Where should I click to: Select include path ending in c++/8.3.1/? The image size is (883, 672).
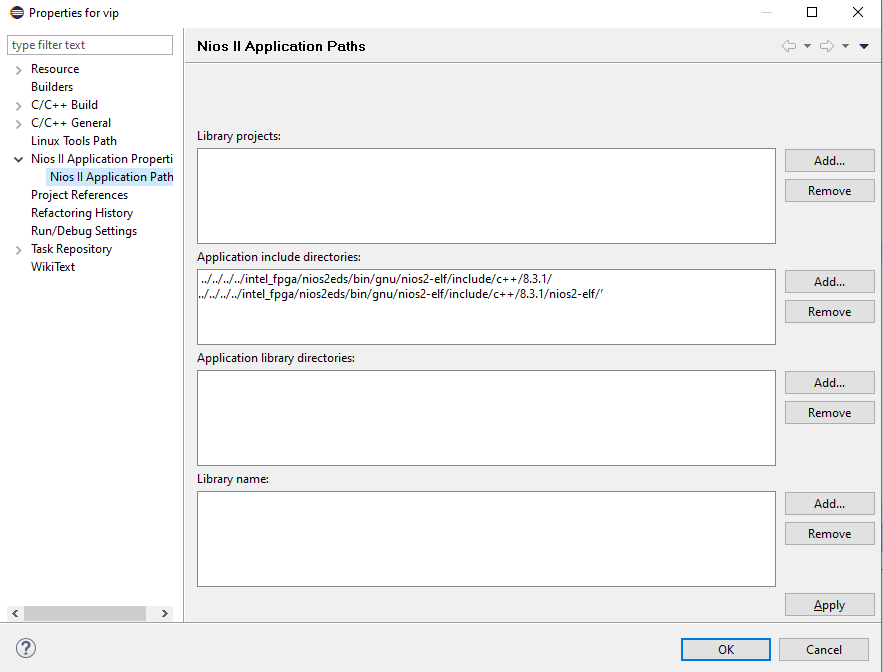coord(376,279)
